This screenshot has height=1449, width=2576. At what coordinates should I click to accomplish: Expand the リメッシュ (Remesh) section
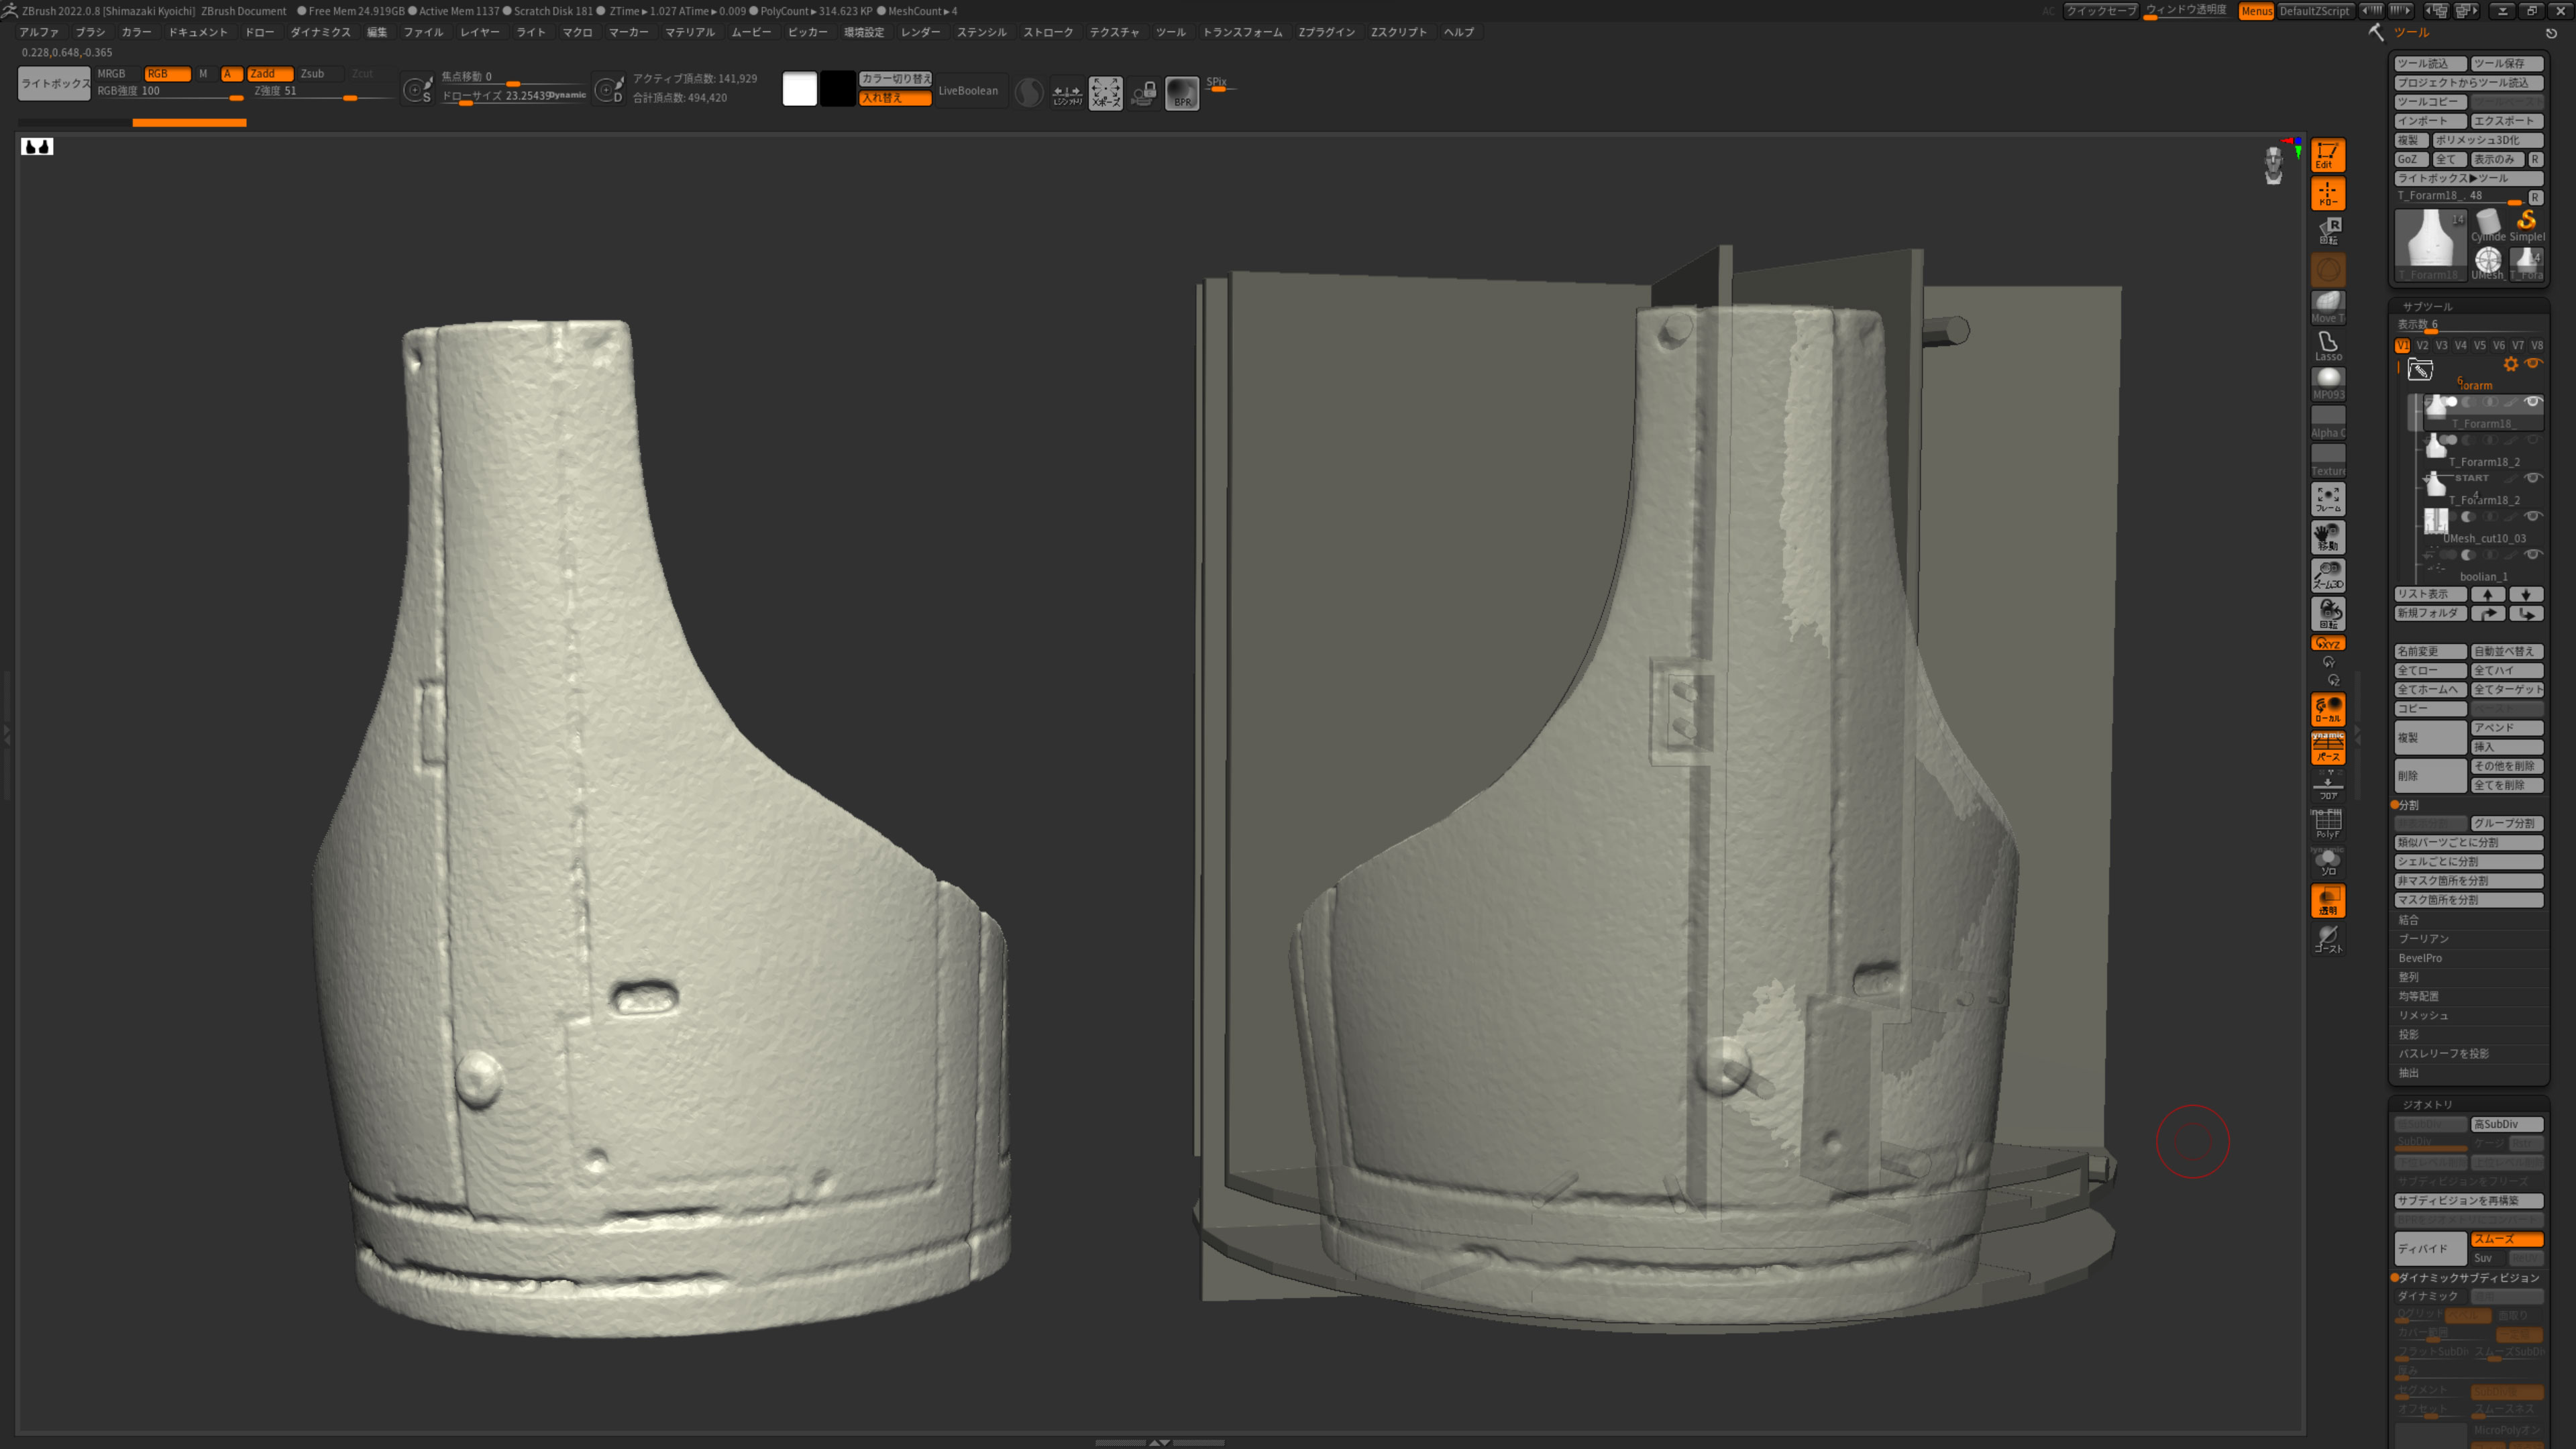click(2423, 1015)
